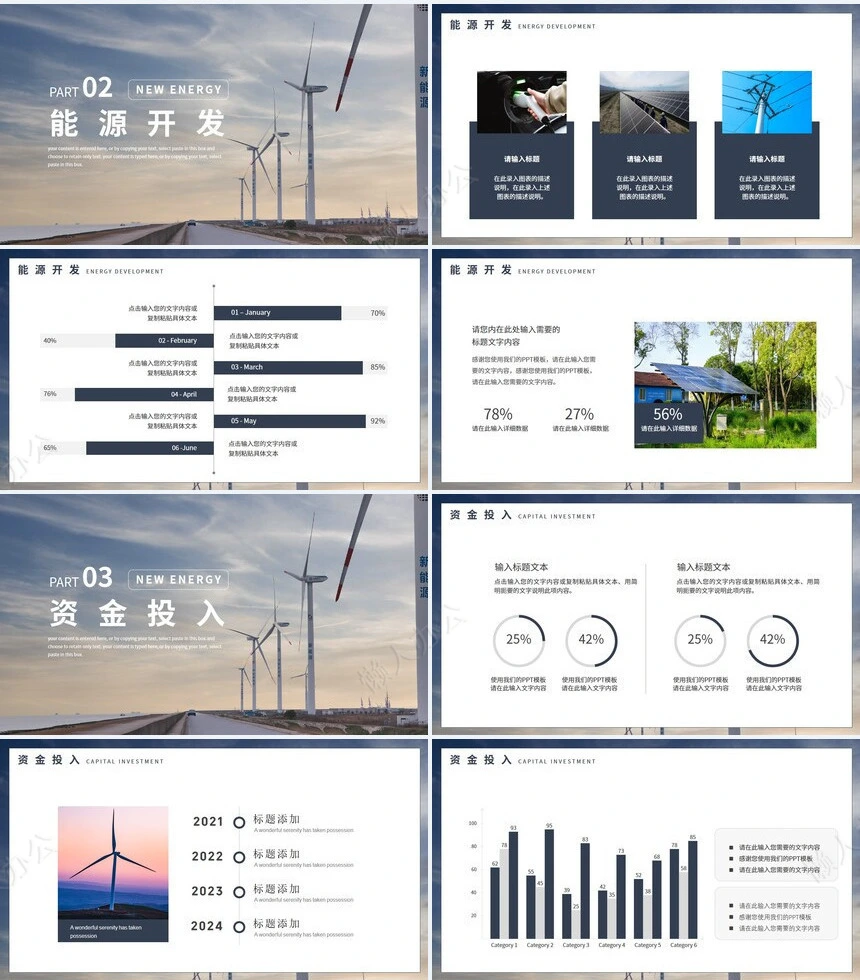
Task: Select the 2024 timeline circle marker
Action: point(239,926)
